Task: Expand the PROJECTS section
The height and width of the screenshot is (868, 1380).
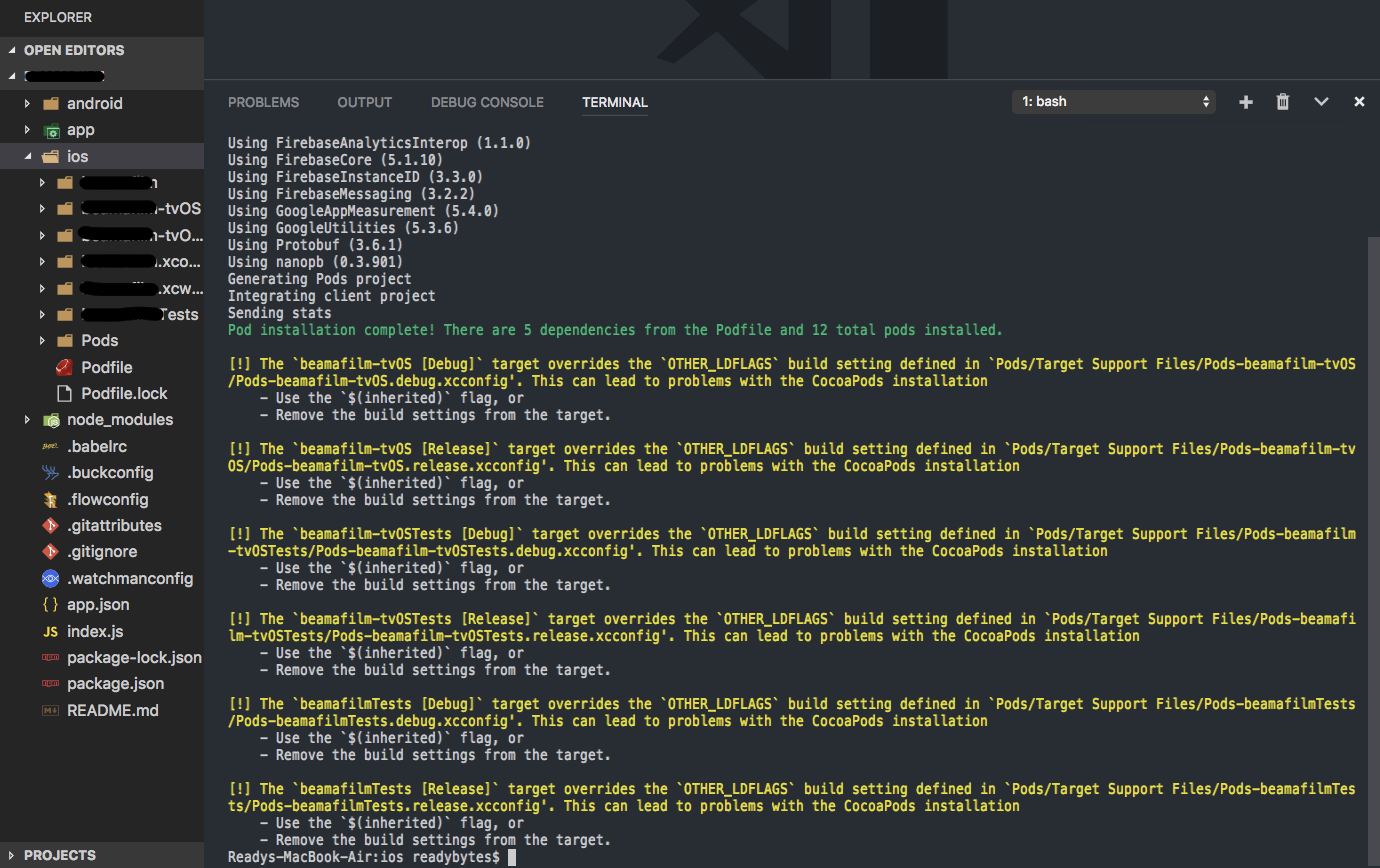Action: click(59, 855)
